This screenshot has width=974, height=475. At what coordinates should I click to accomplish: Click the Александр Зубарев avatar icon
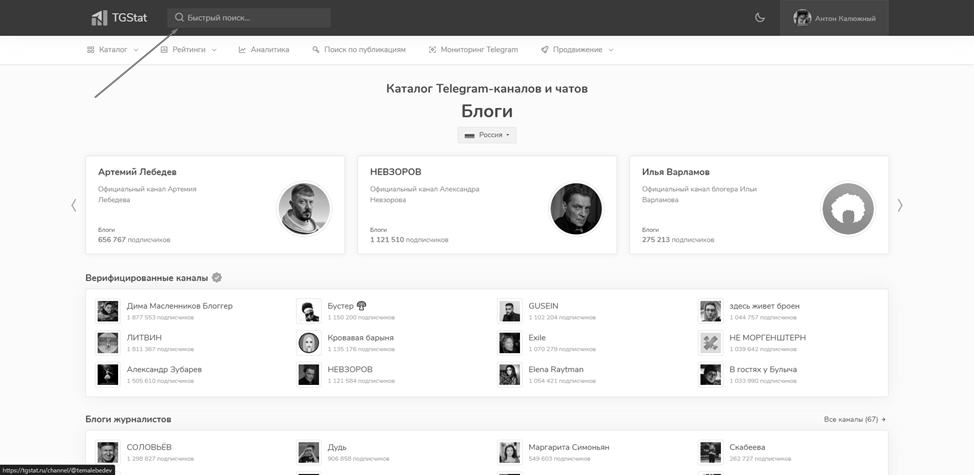pyautogui.click(x=107, y=374)
